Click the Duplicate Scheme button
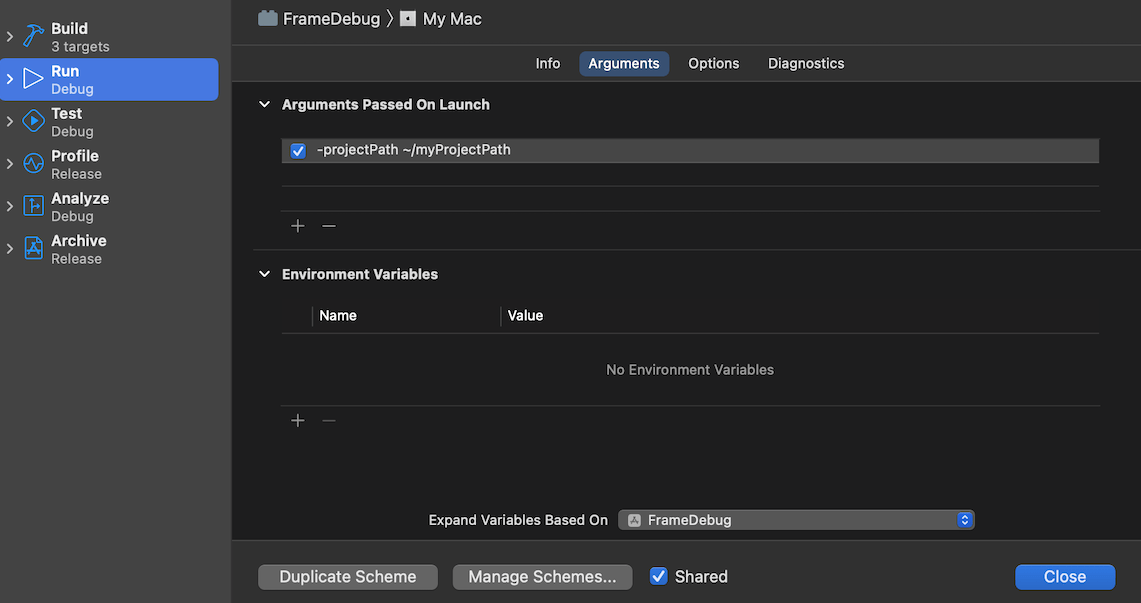The height and width of the screenshot is (603, 1141). click(347, 576)
